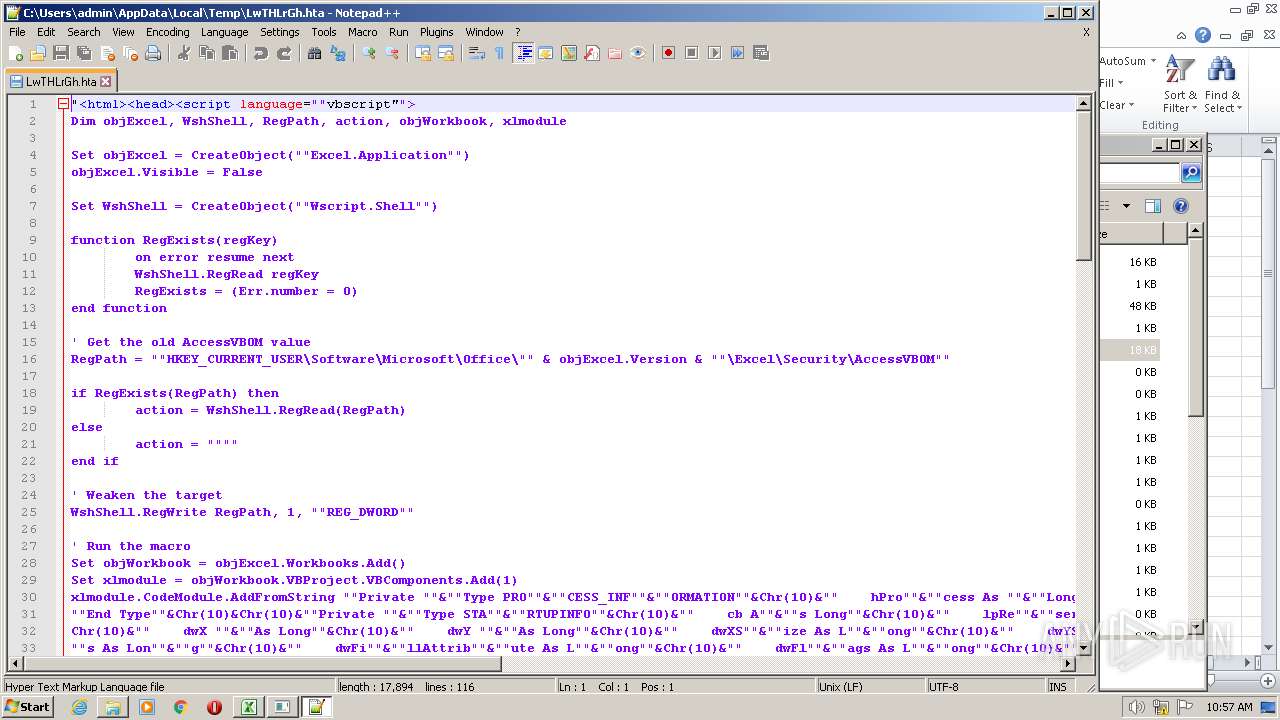The width and height of the screenshot is (1280, 720).
Task: Click the search button in Explorer window
Action: [x=1190, y=173]
